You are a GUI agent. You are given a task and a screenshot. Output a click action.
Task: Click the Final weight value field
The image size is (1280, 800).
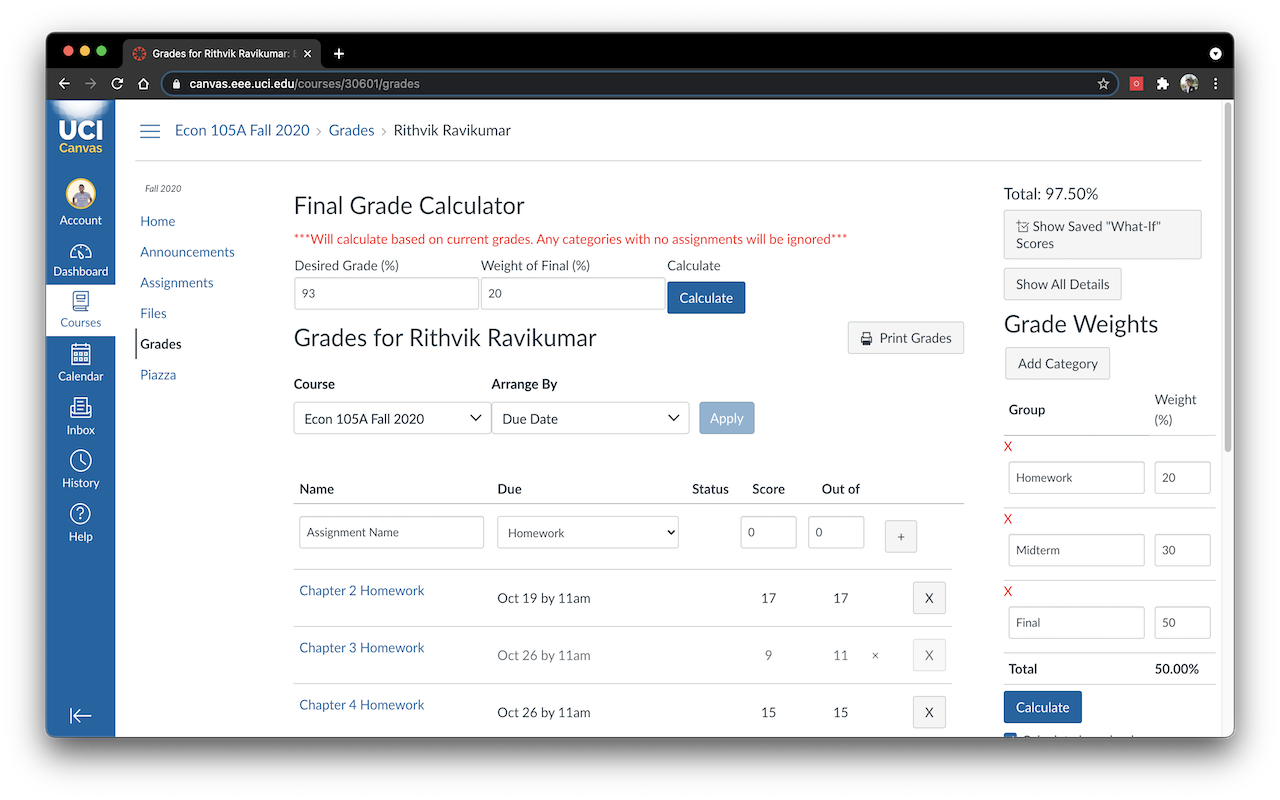(1182, 622)
